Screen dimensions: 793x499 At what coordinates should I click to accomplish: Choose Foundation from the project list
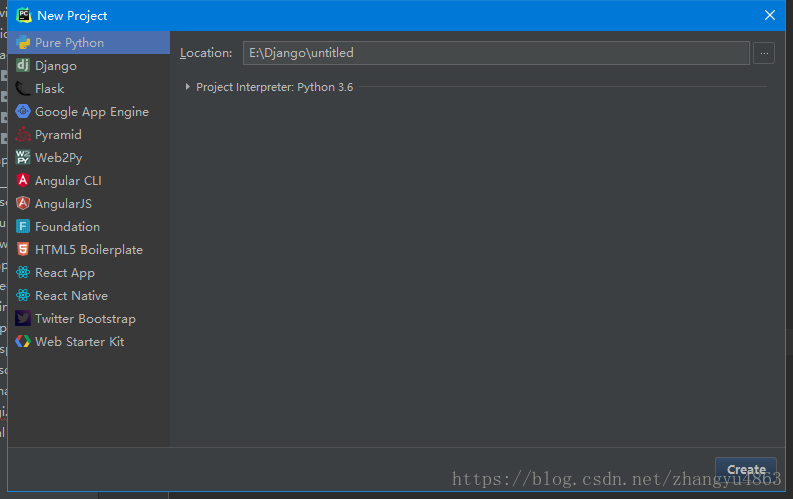67,227
